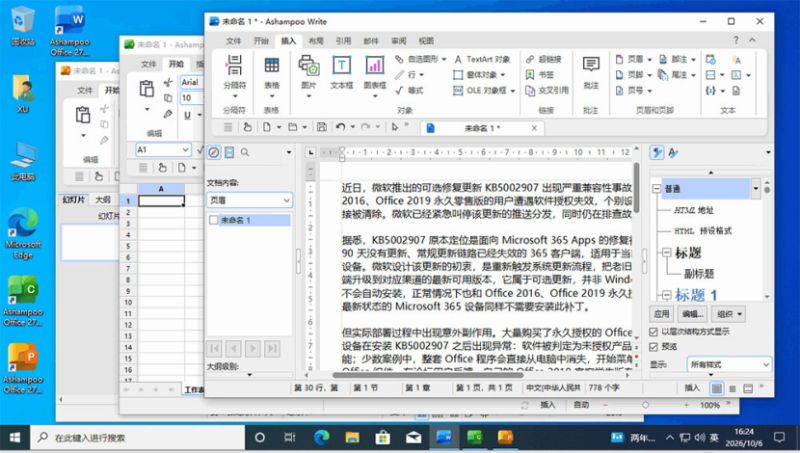Click the search magnifier in left sidebar
Viewport: 800px width, 453px height.
pyautogui.click(x=245, y=152)
